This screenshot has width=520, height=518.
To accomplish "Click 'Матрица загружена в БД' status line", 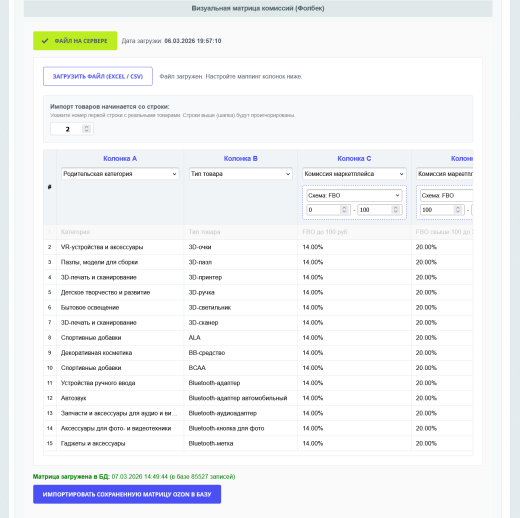I will [x=134, y=477].
